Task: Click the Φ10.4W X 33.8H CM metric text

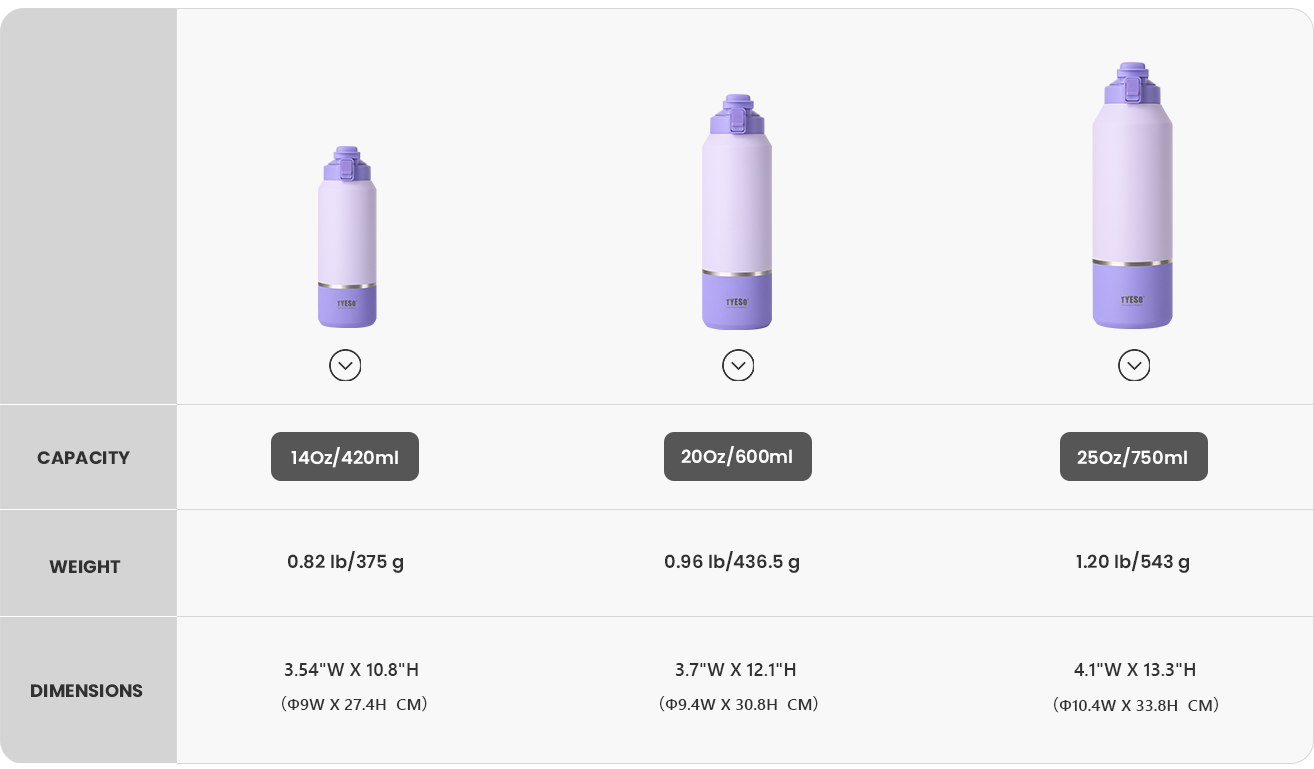Action: [1136, 705]
